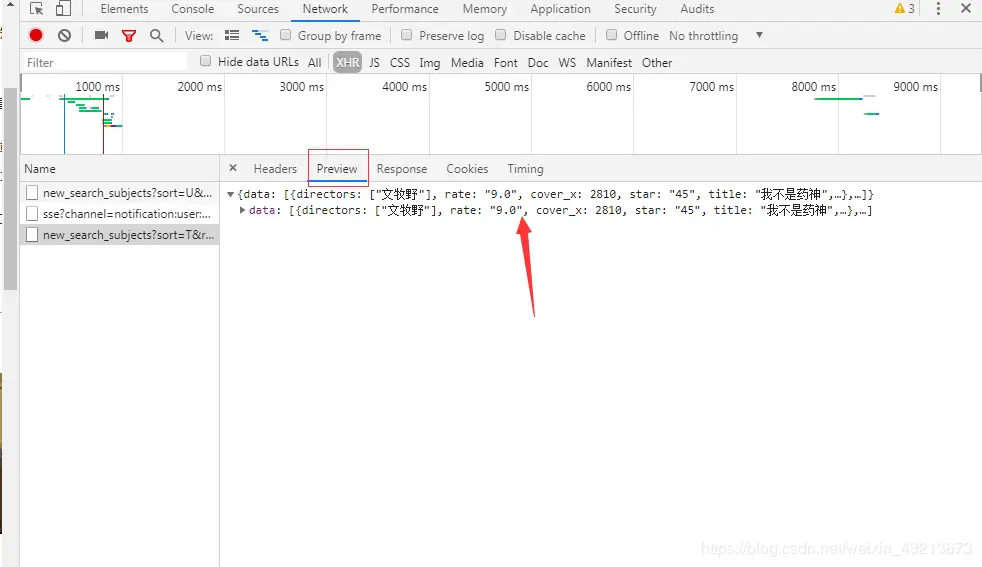Click the Name column header
The height and width of the screenshot is (567, 982).
coord(120,169)
